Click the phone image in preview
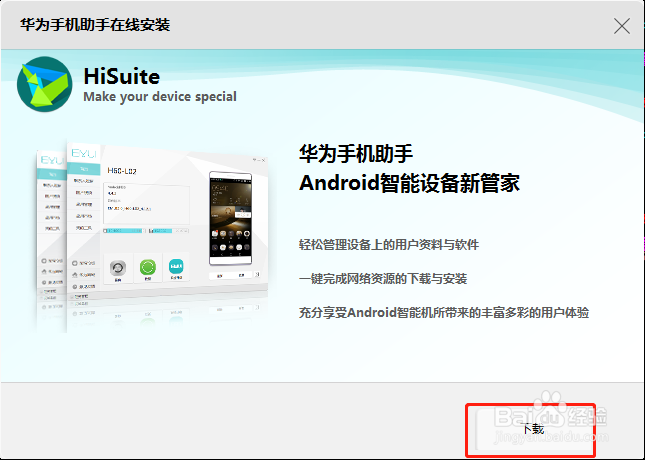Viewport: 645px width, 460px height. 230,218
